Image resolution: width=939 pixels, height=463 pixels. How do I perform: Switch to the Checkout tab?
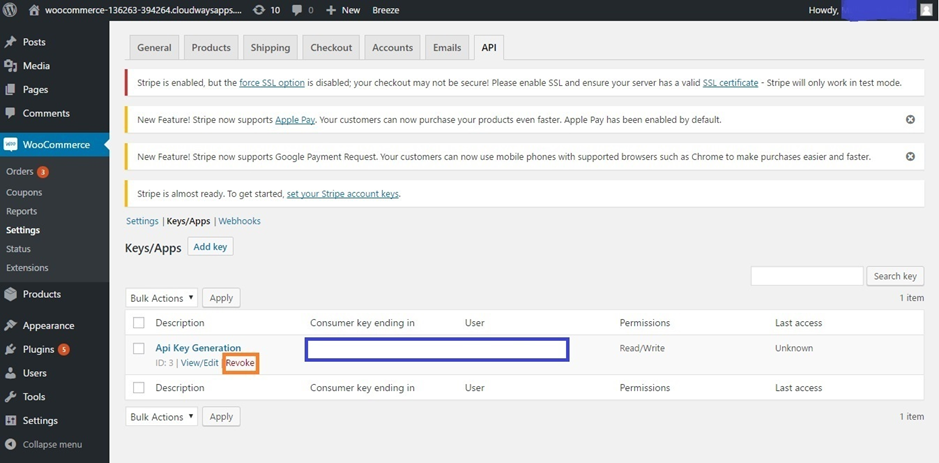pyautogui.click(x=331, y=47)
